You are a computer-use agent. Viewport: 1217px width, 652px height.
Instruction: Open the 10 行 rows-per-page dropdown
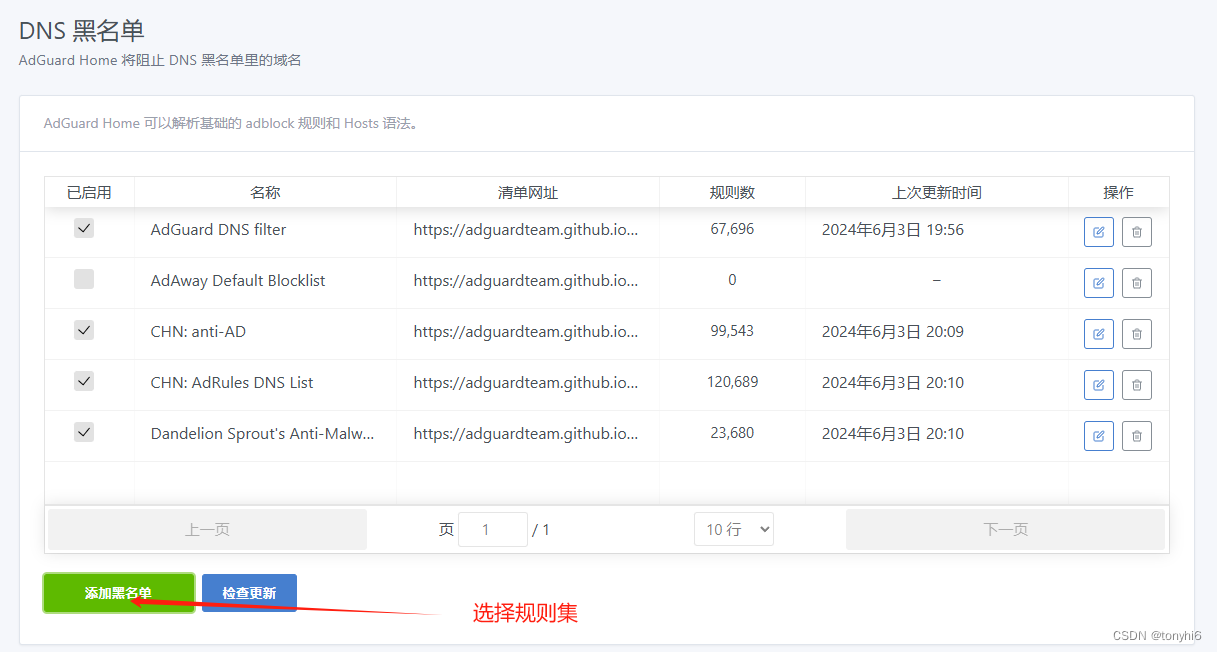coord(734,529)
